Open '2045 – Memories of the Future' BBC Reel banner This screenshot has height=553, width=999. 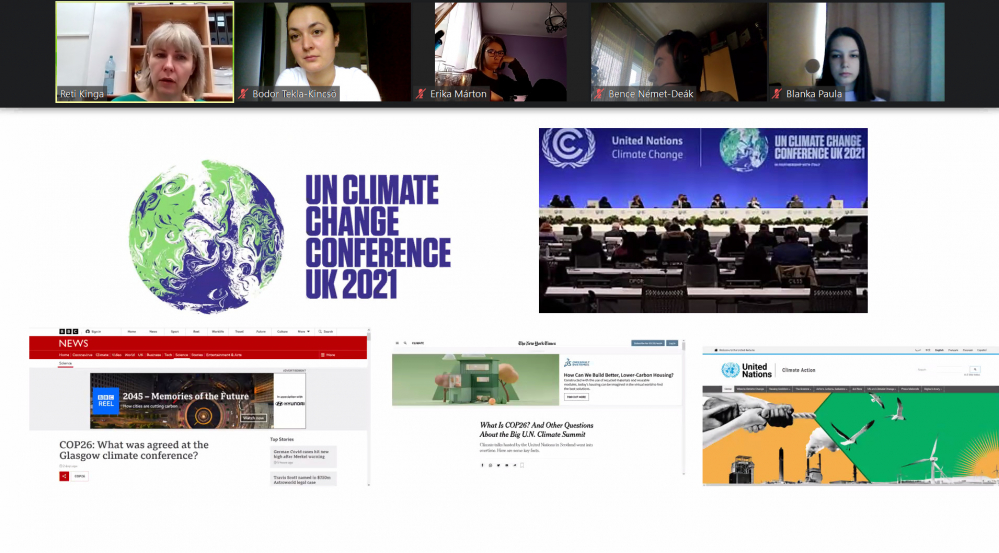point(198,401)
